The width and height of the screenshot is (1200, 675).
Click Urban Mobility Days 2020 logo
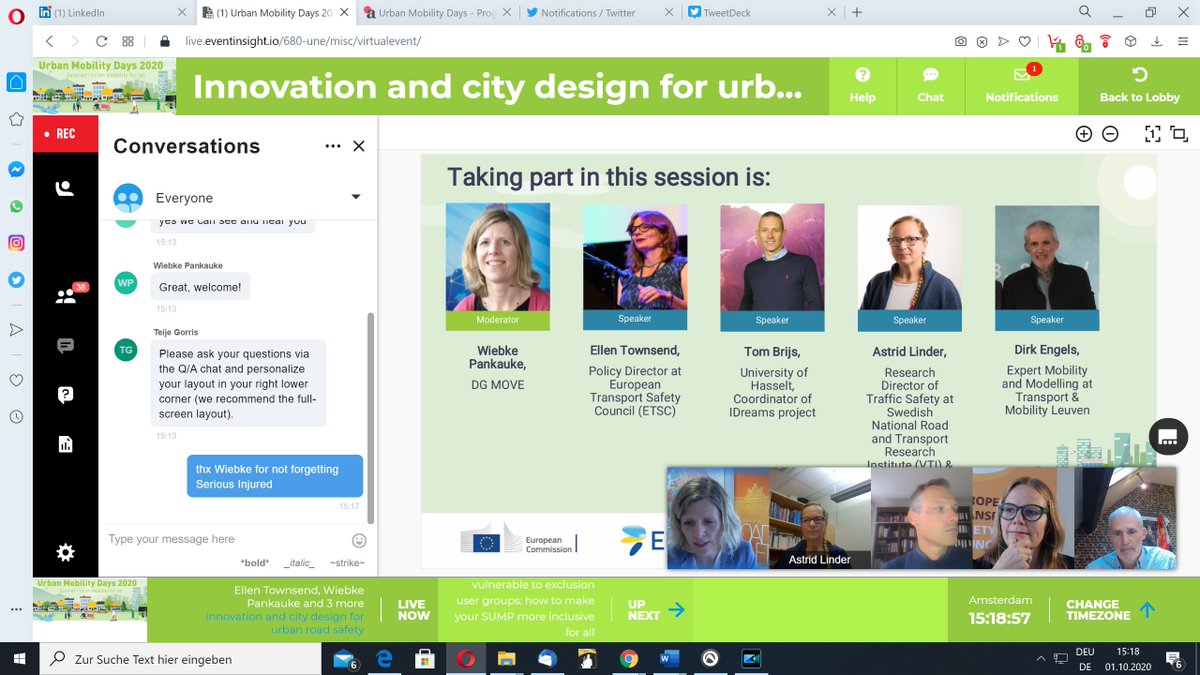point(104,85)
